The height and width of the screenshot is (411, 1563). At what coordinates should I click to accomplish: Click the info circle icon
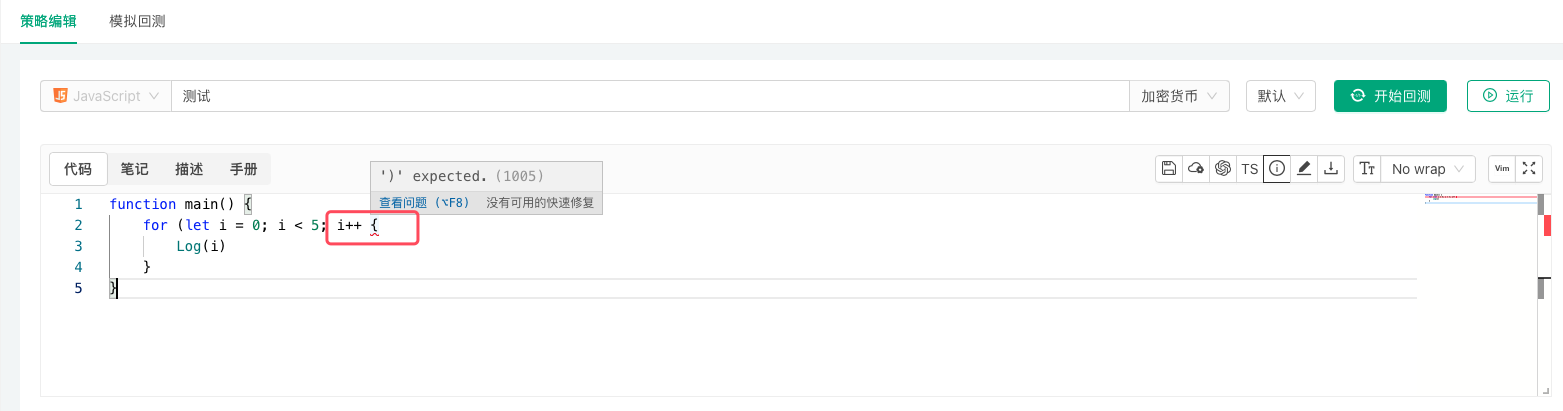(x=1276, y=169)
